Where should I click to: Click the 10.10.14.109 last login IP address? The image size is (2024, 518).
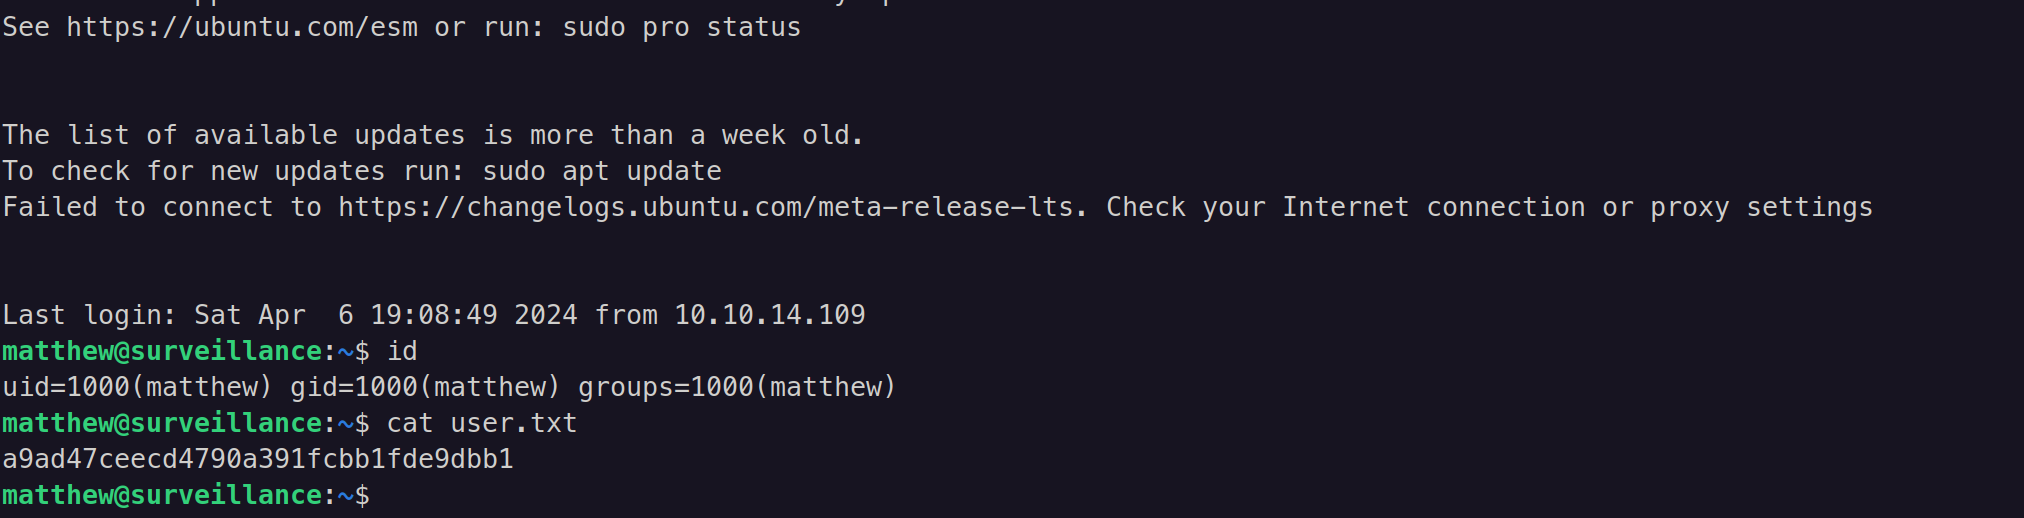click(x=769, y=315)
